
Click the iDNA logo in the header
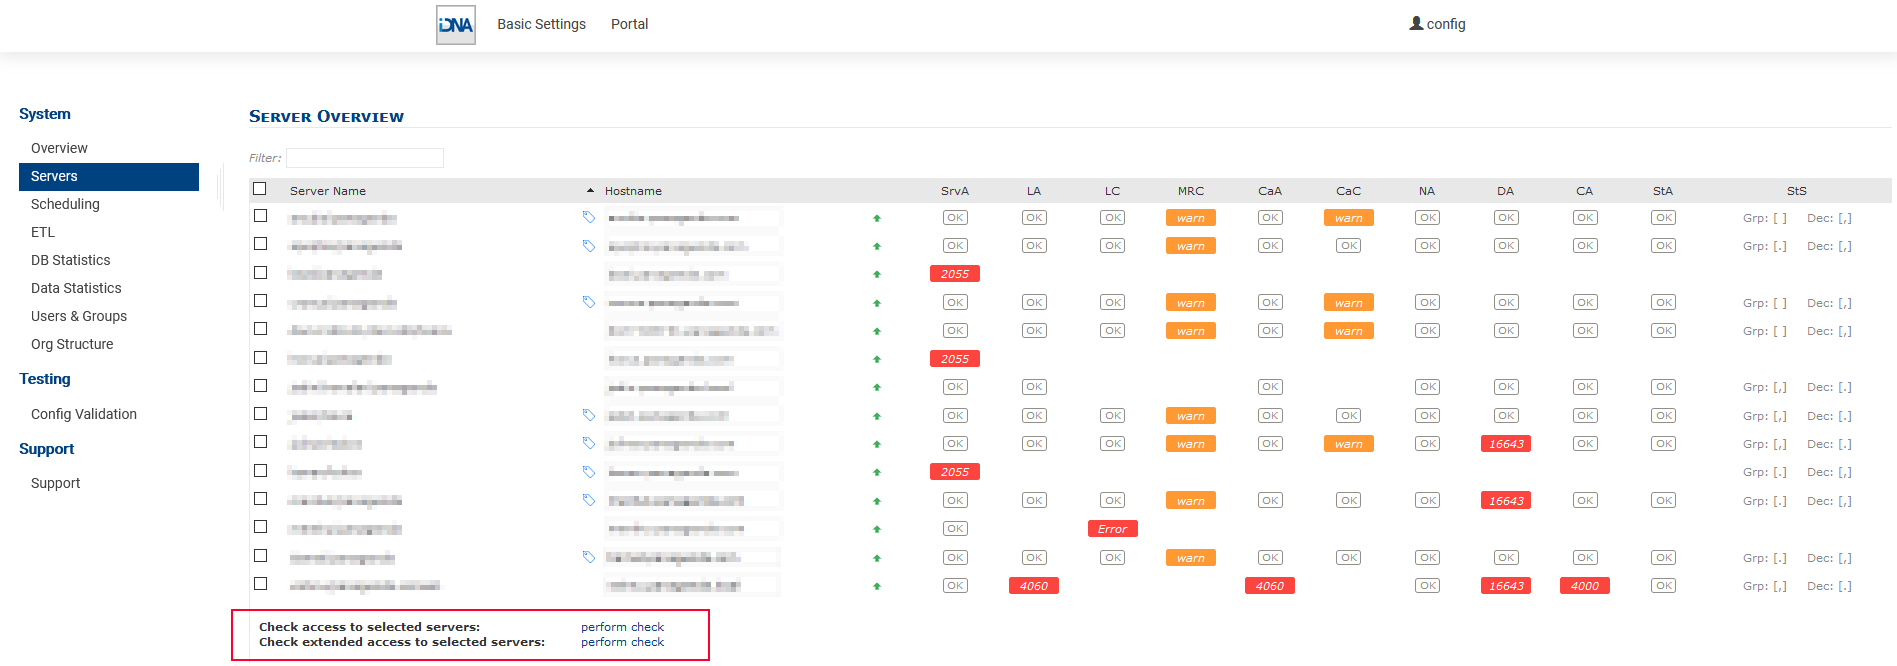[x=455, y=25]
